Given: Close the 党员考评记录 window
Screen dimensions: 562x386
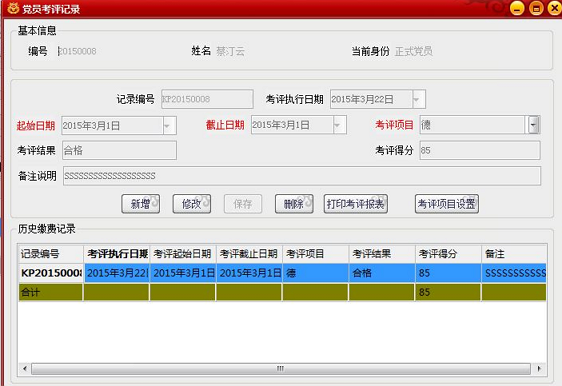Looking at the screenshot, I should 555,9.
